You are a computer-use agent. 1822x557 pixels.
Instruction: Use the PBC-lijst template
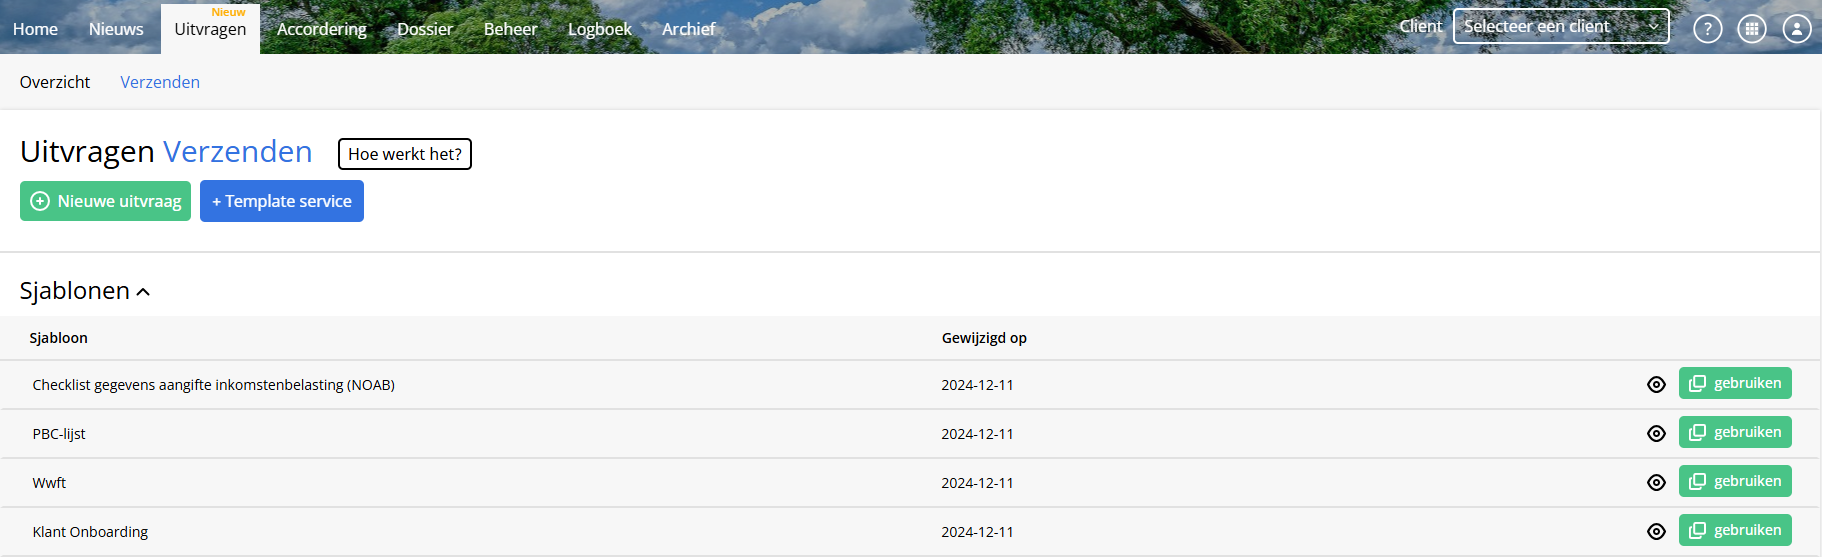pos(1735,432)
